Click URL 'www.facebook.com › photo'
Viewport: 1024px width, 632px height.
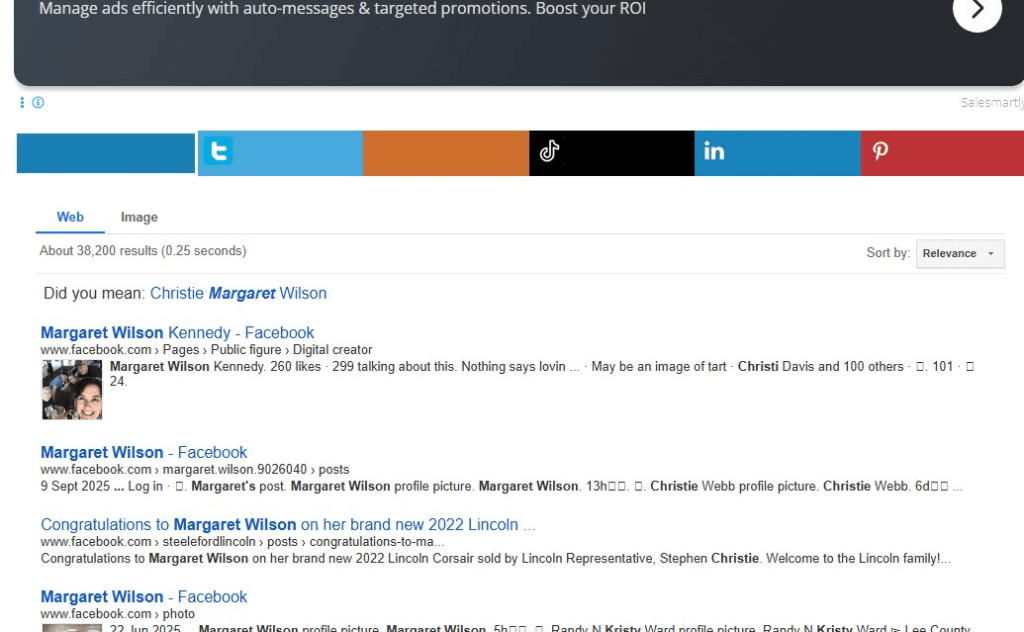coord(118,614)
